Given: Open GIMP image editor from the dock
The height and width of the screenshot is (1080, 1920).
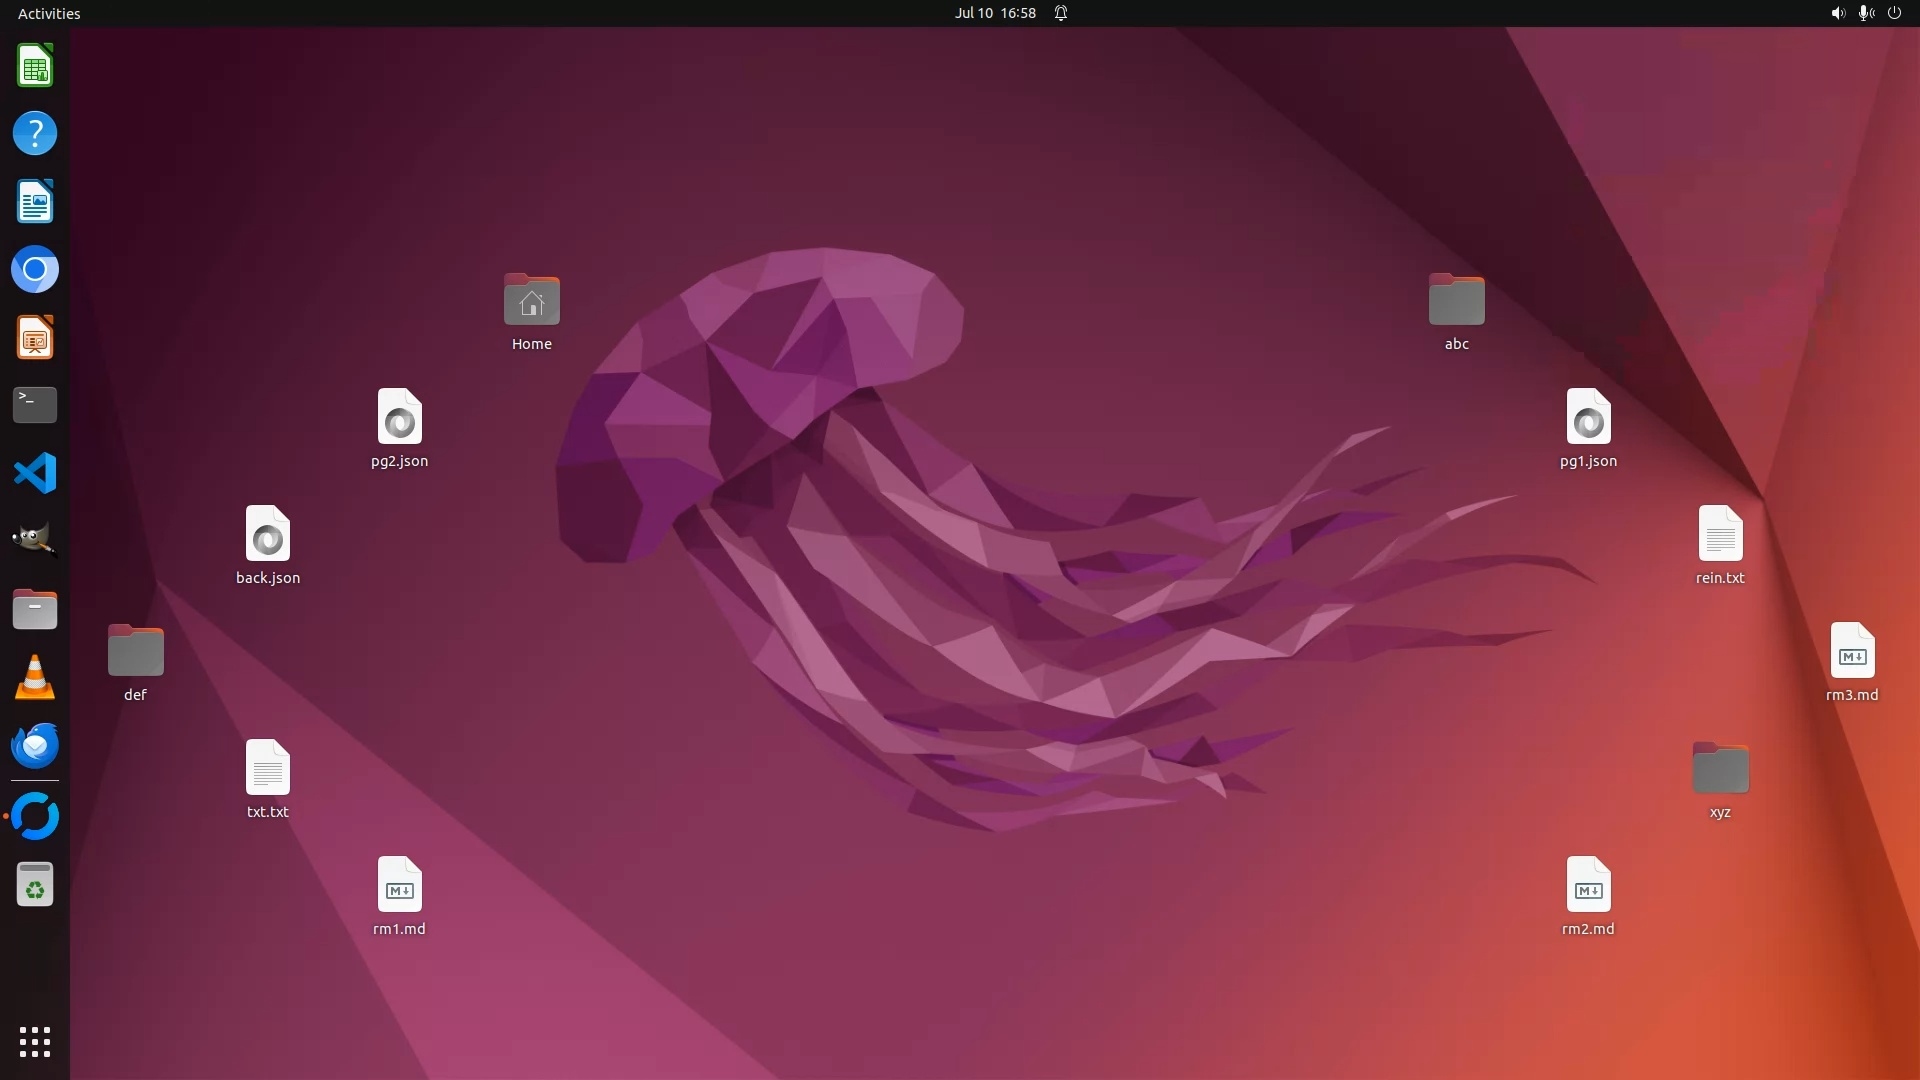Looking at the screenshot, I should [x=35, y=541].
